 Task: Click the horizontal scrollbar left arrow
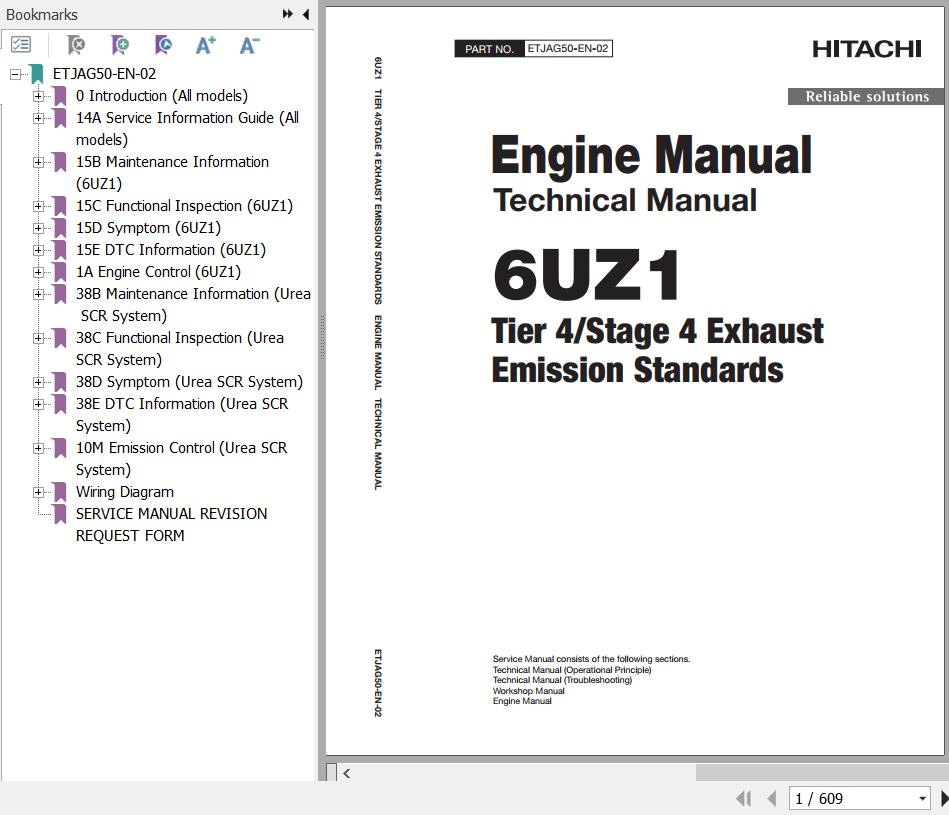click(347, 773)
